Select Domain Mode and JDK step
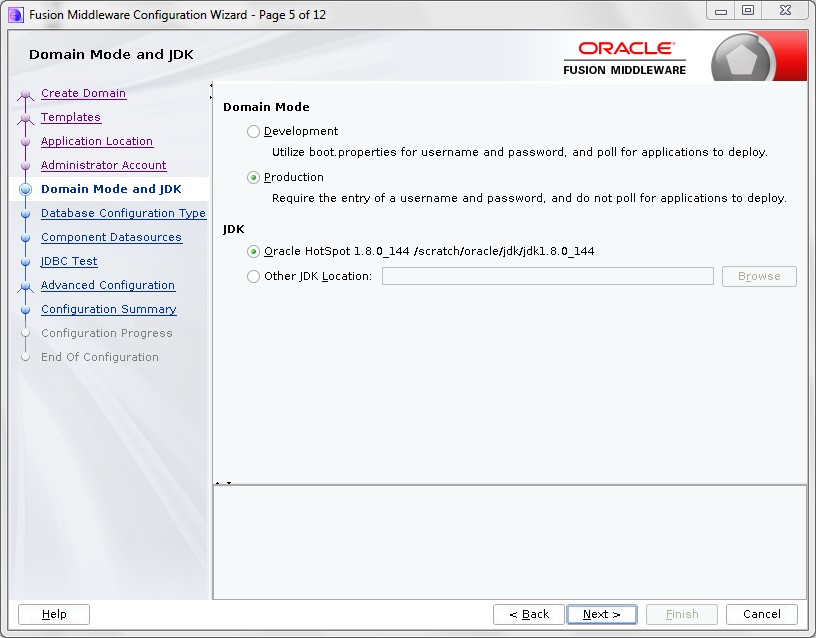816x638 pixels. [x=111, y=189]
